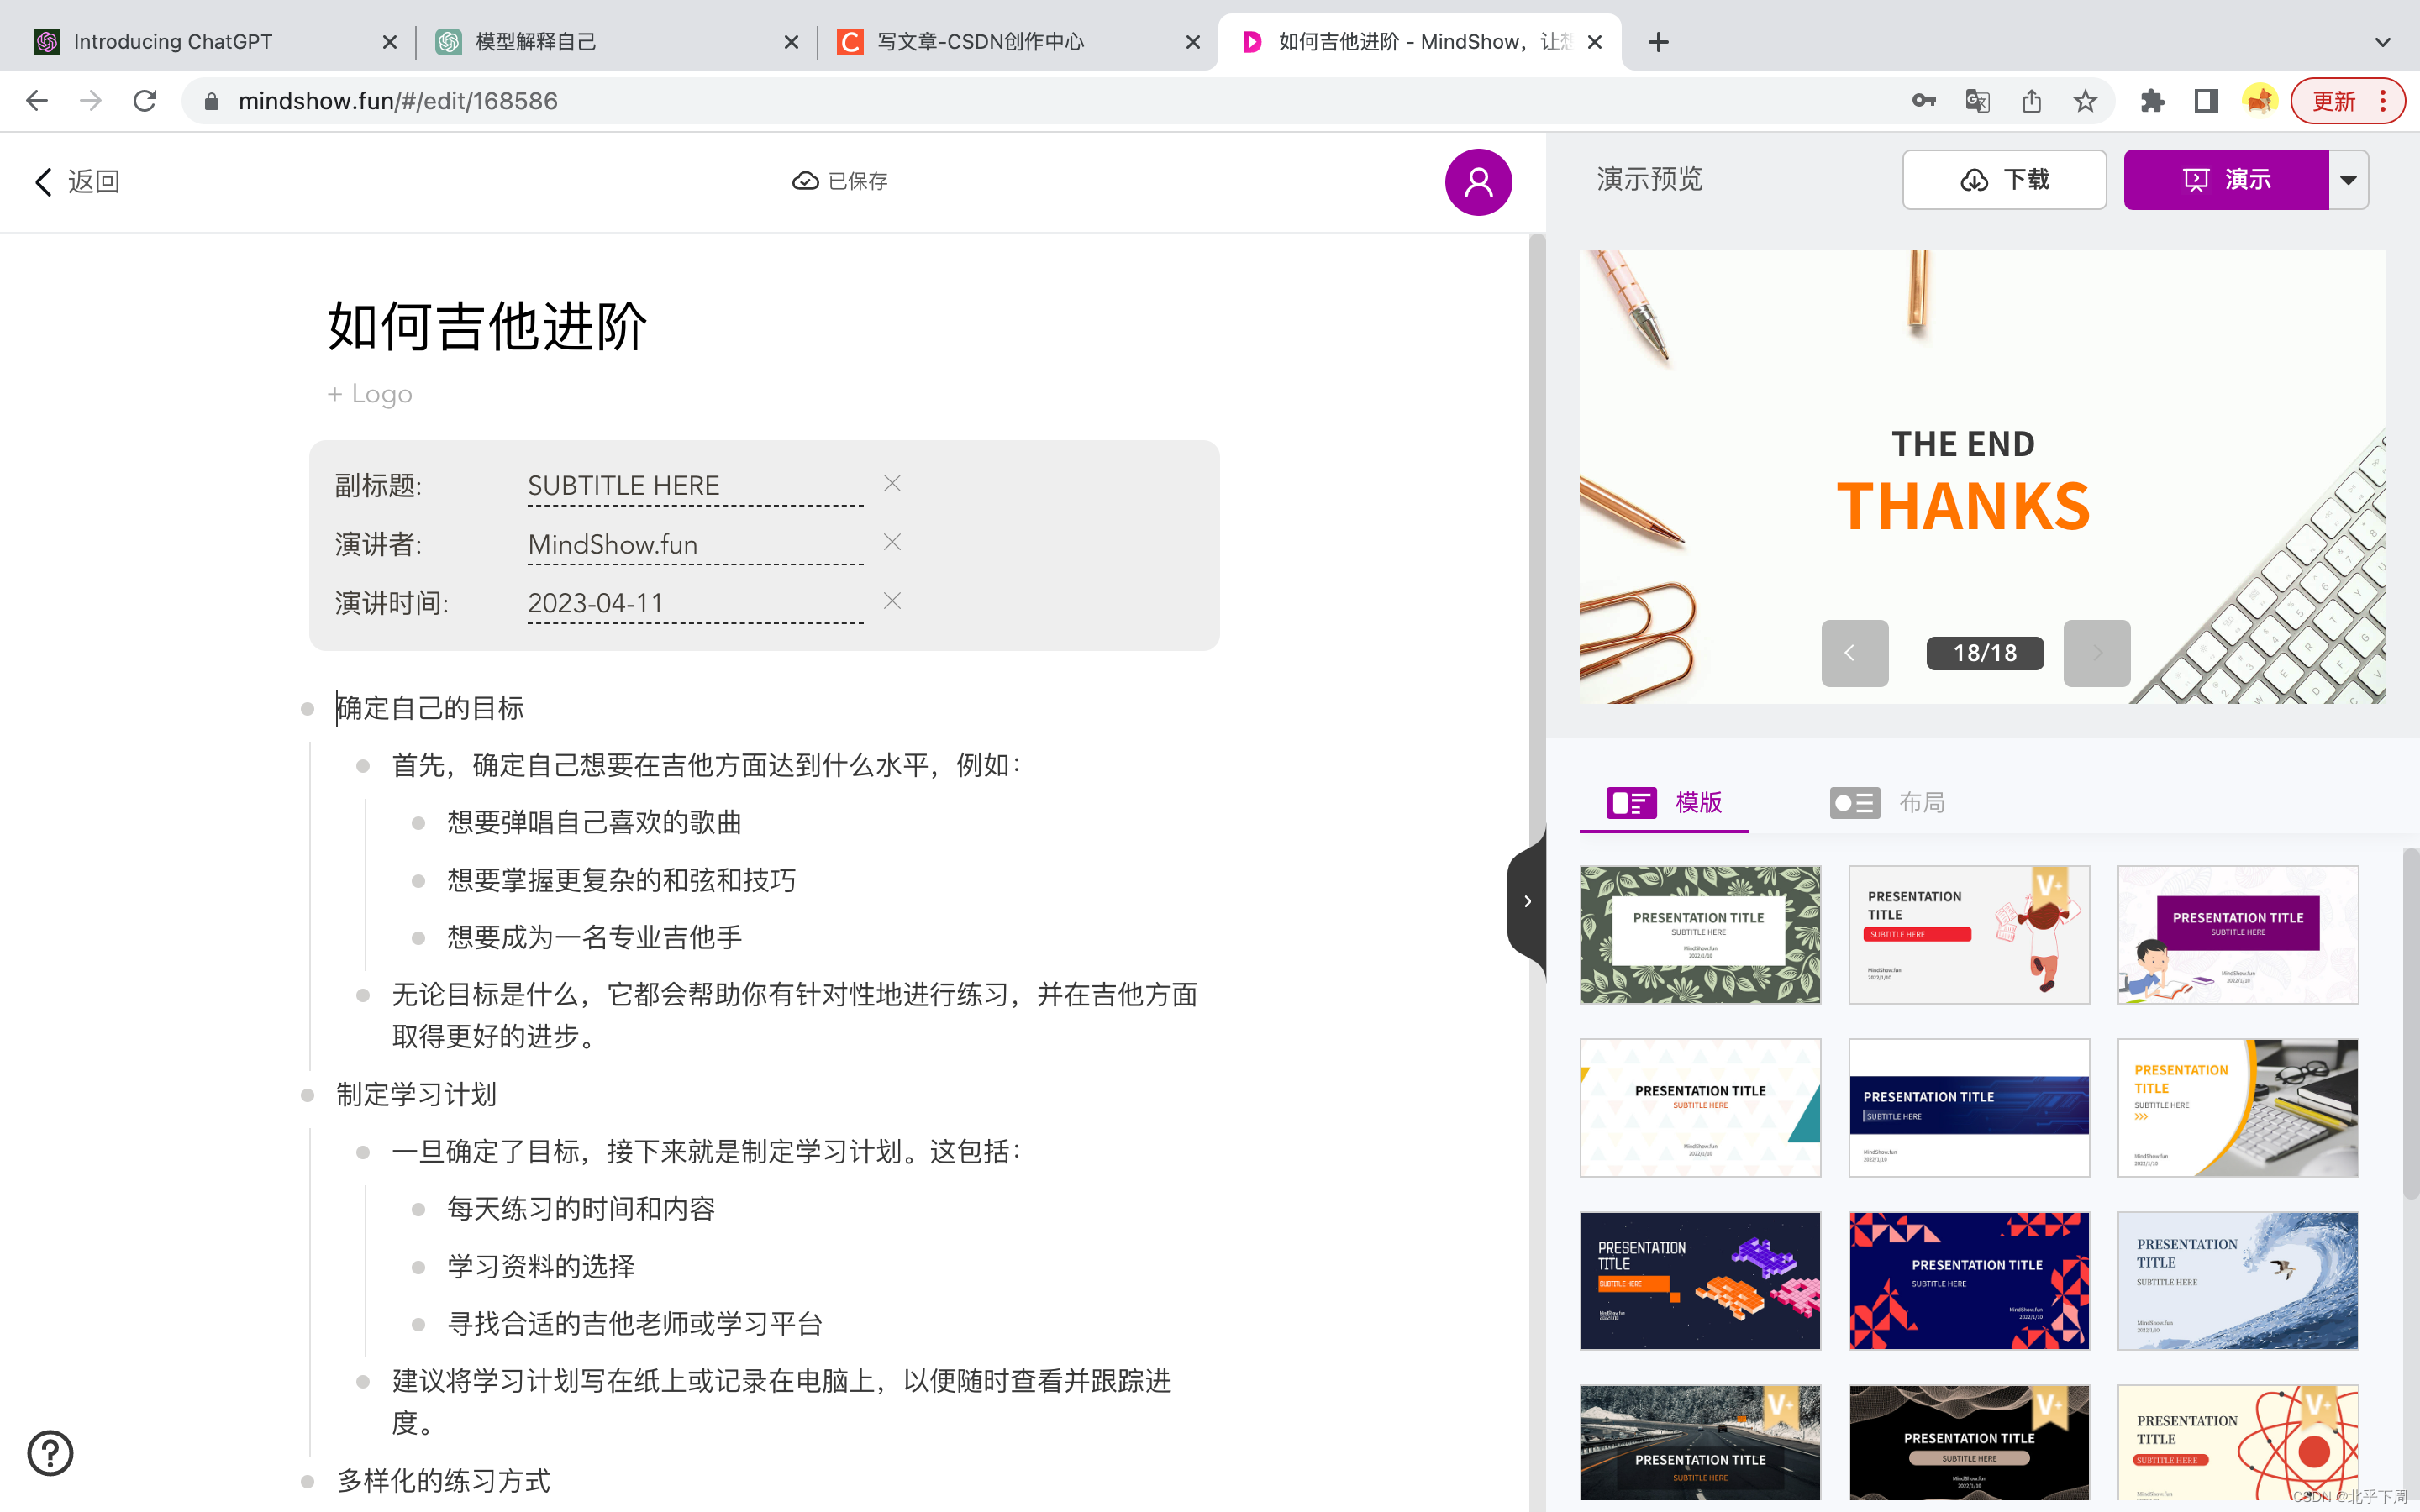Click the 演示 present button

(2226, 180)
